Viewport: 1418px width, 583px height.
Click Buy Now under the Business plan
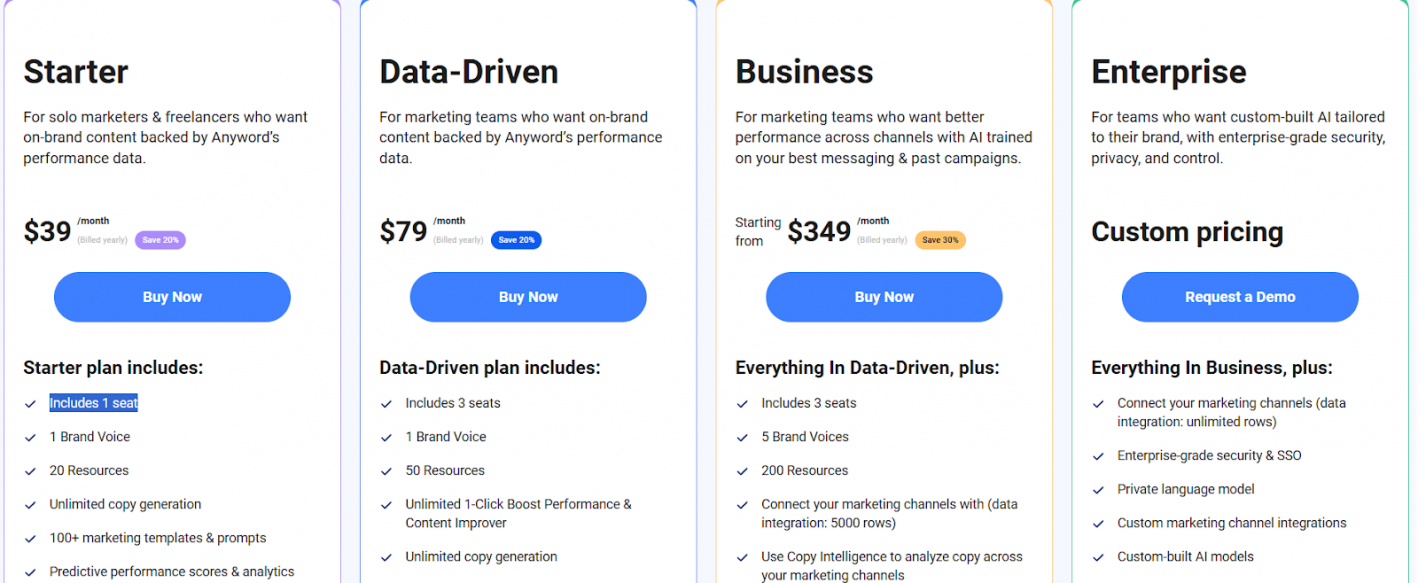point(884,297)
